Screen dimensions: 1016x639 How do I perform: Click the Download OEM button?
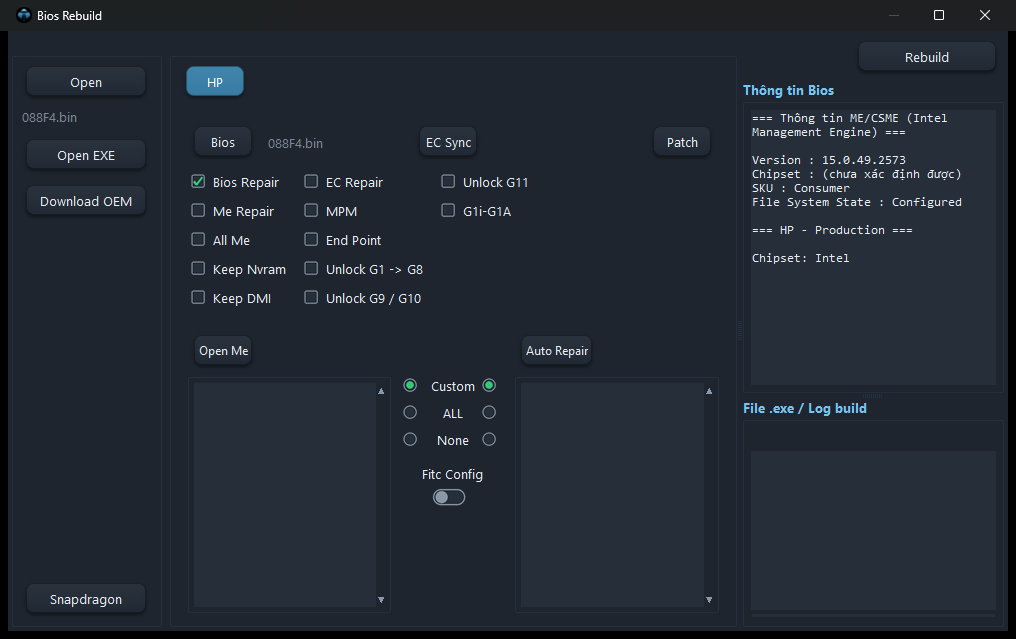[x=86, y=202]
